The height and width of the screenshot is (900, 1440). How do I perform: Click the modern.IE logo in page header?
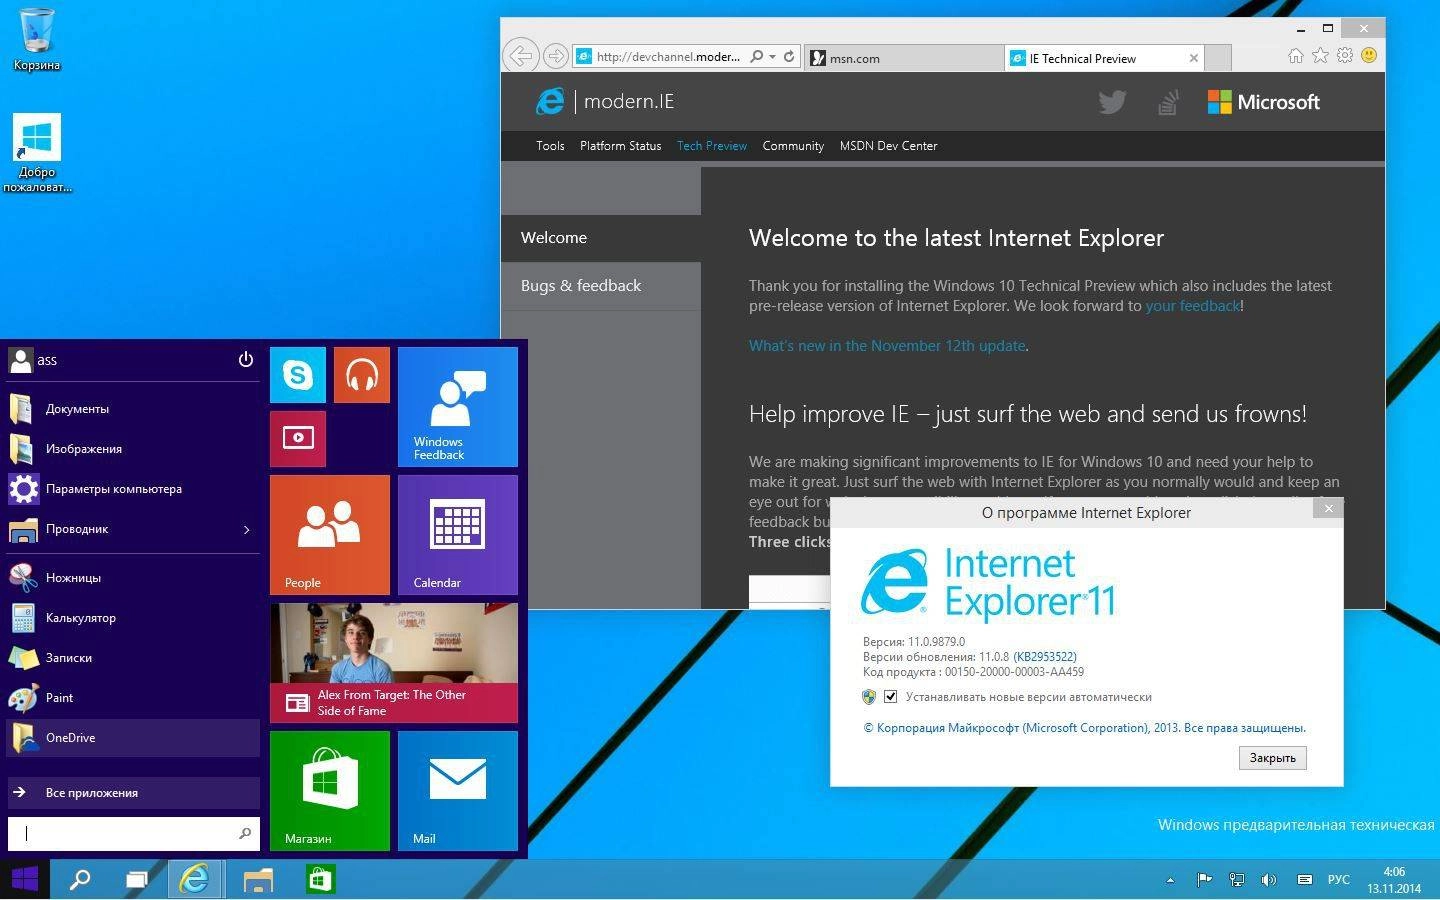click(605, 101)
